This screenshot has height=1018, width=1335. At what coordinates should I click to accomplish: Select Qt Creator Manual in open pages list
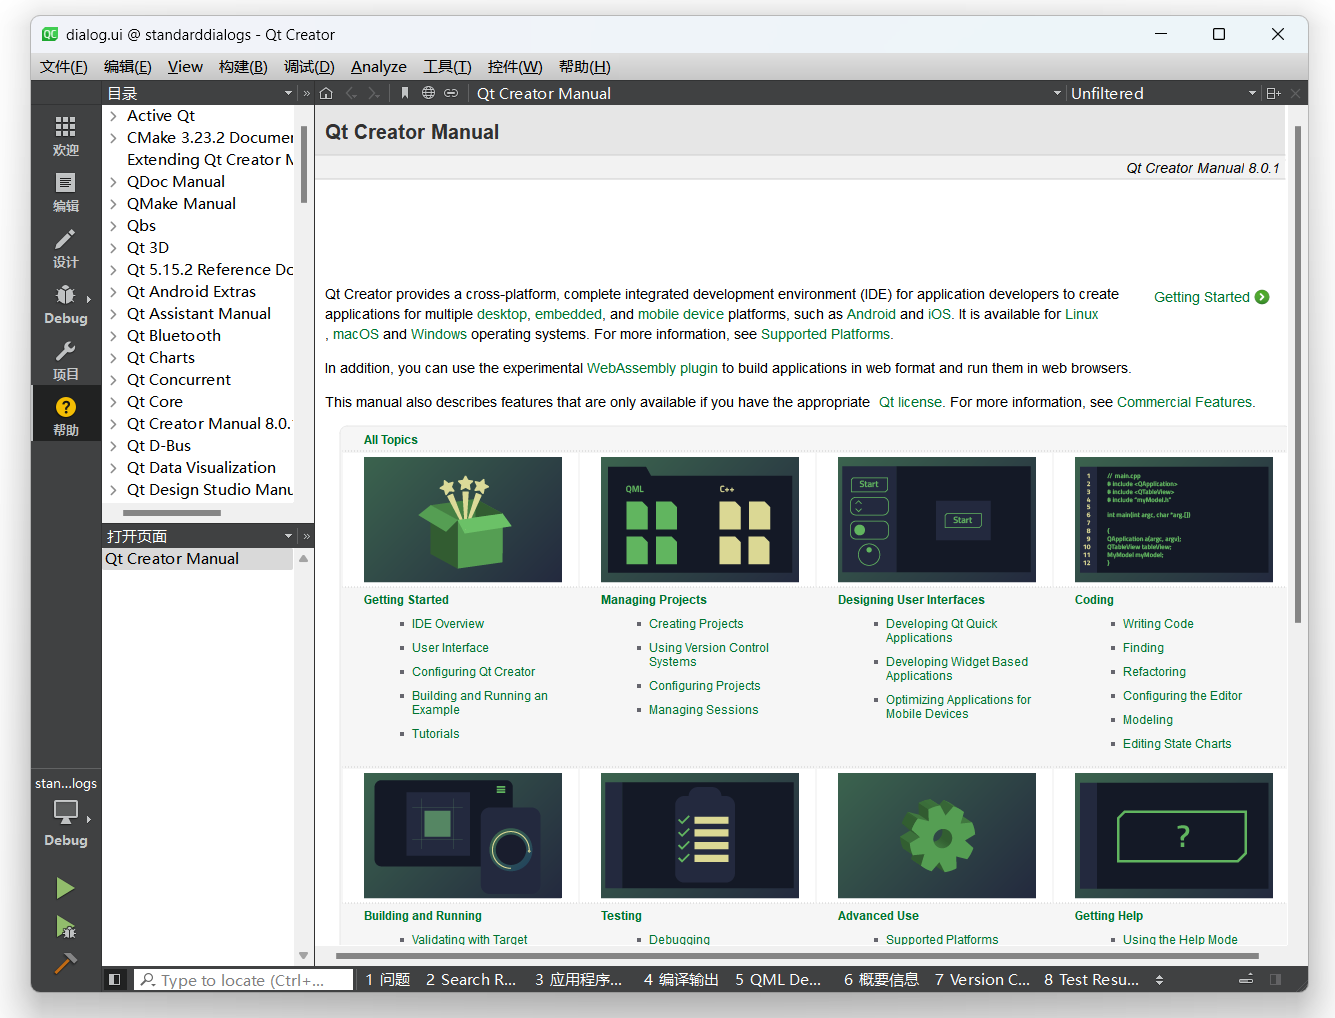click(x=198, y=559)
